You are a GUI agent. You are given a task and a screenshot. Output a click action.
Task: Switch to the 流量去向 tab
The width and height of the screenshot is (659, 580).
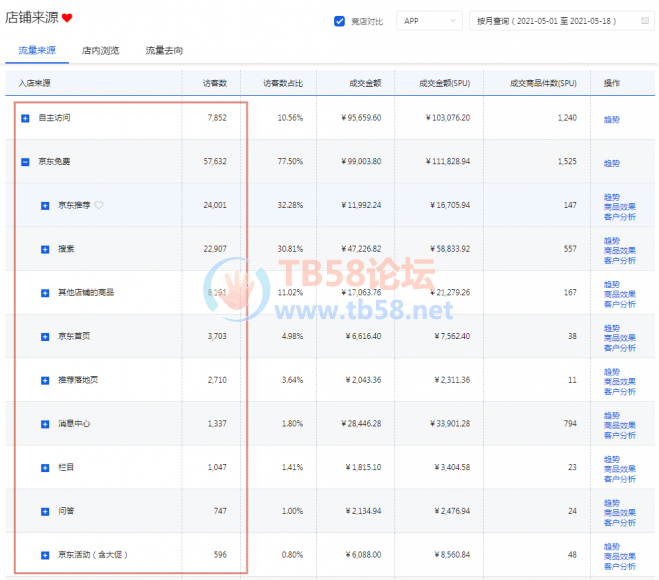(x=164, y=50)
